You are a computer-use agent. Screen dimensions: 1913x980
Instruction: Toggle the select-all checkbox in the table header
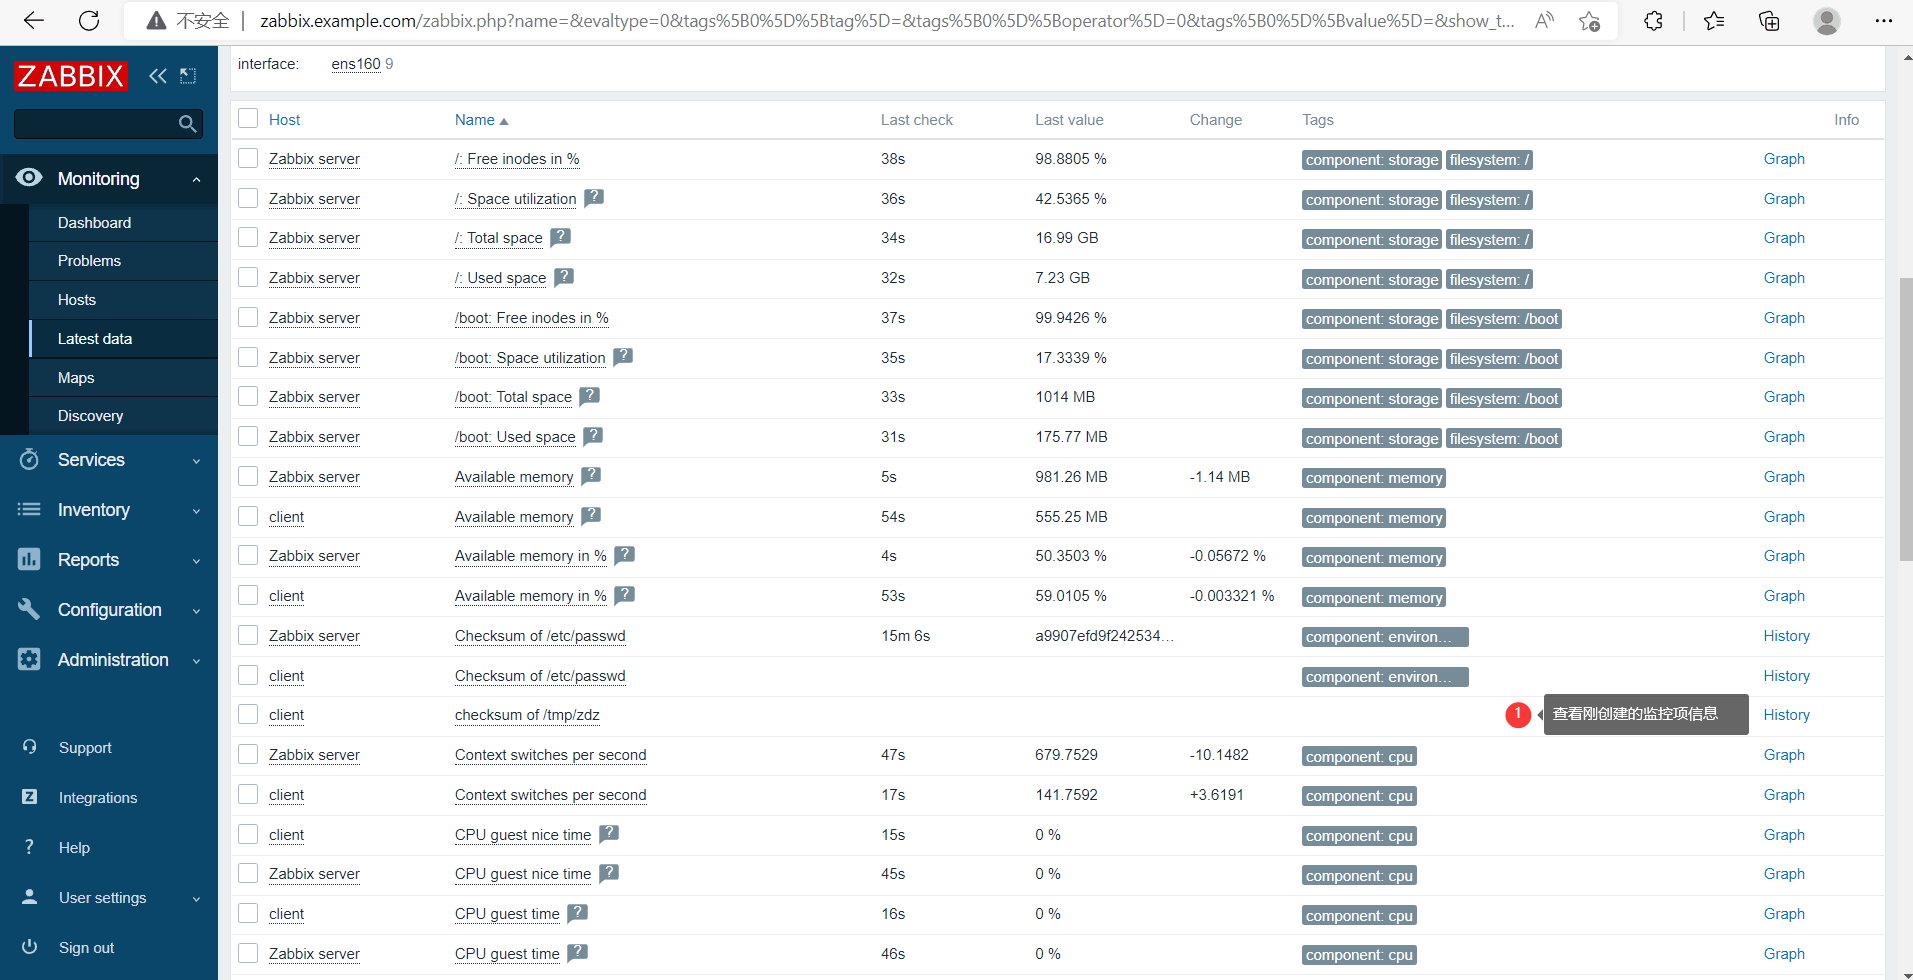248,119
